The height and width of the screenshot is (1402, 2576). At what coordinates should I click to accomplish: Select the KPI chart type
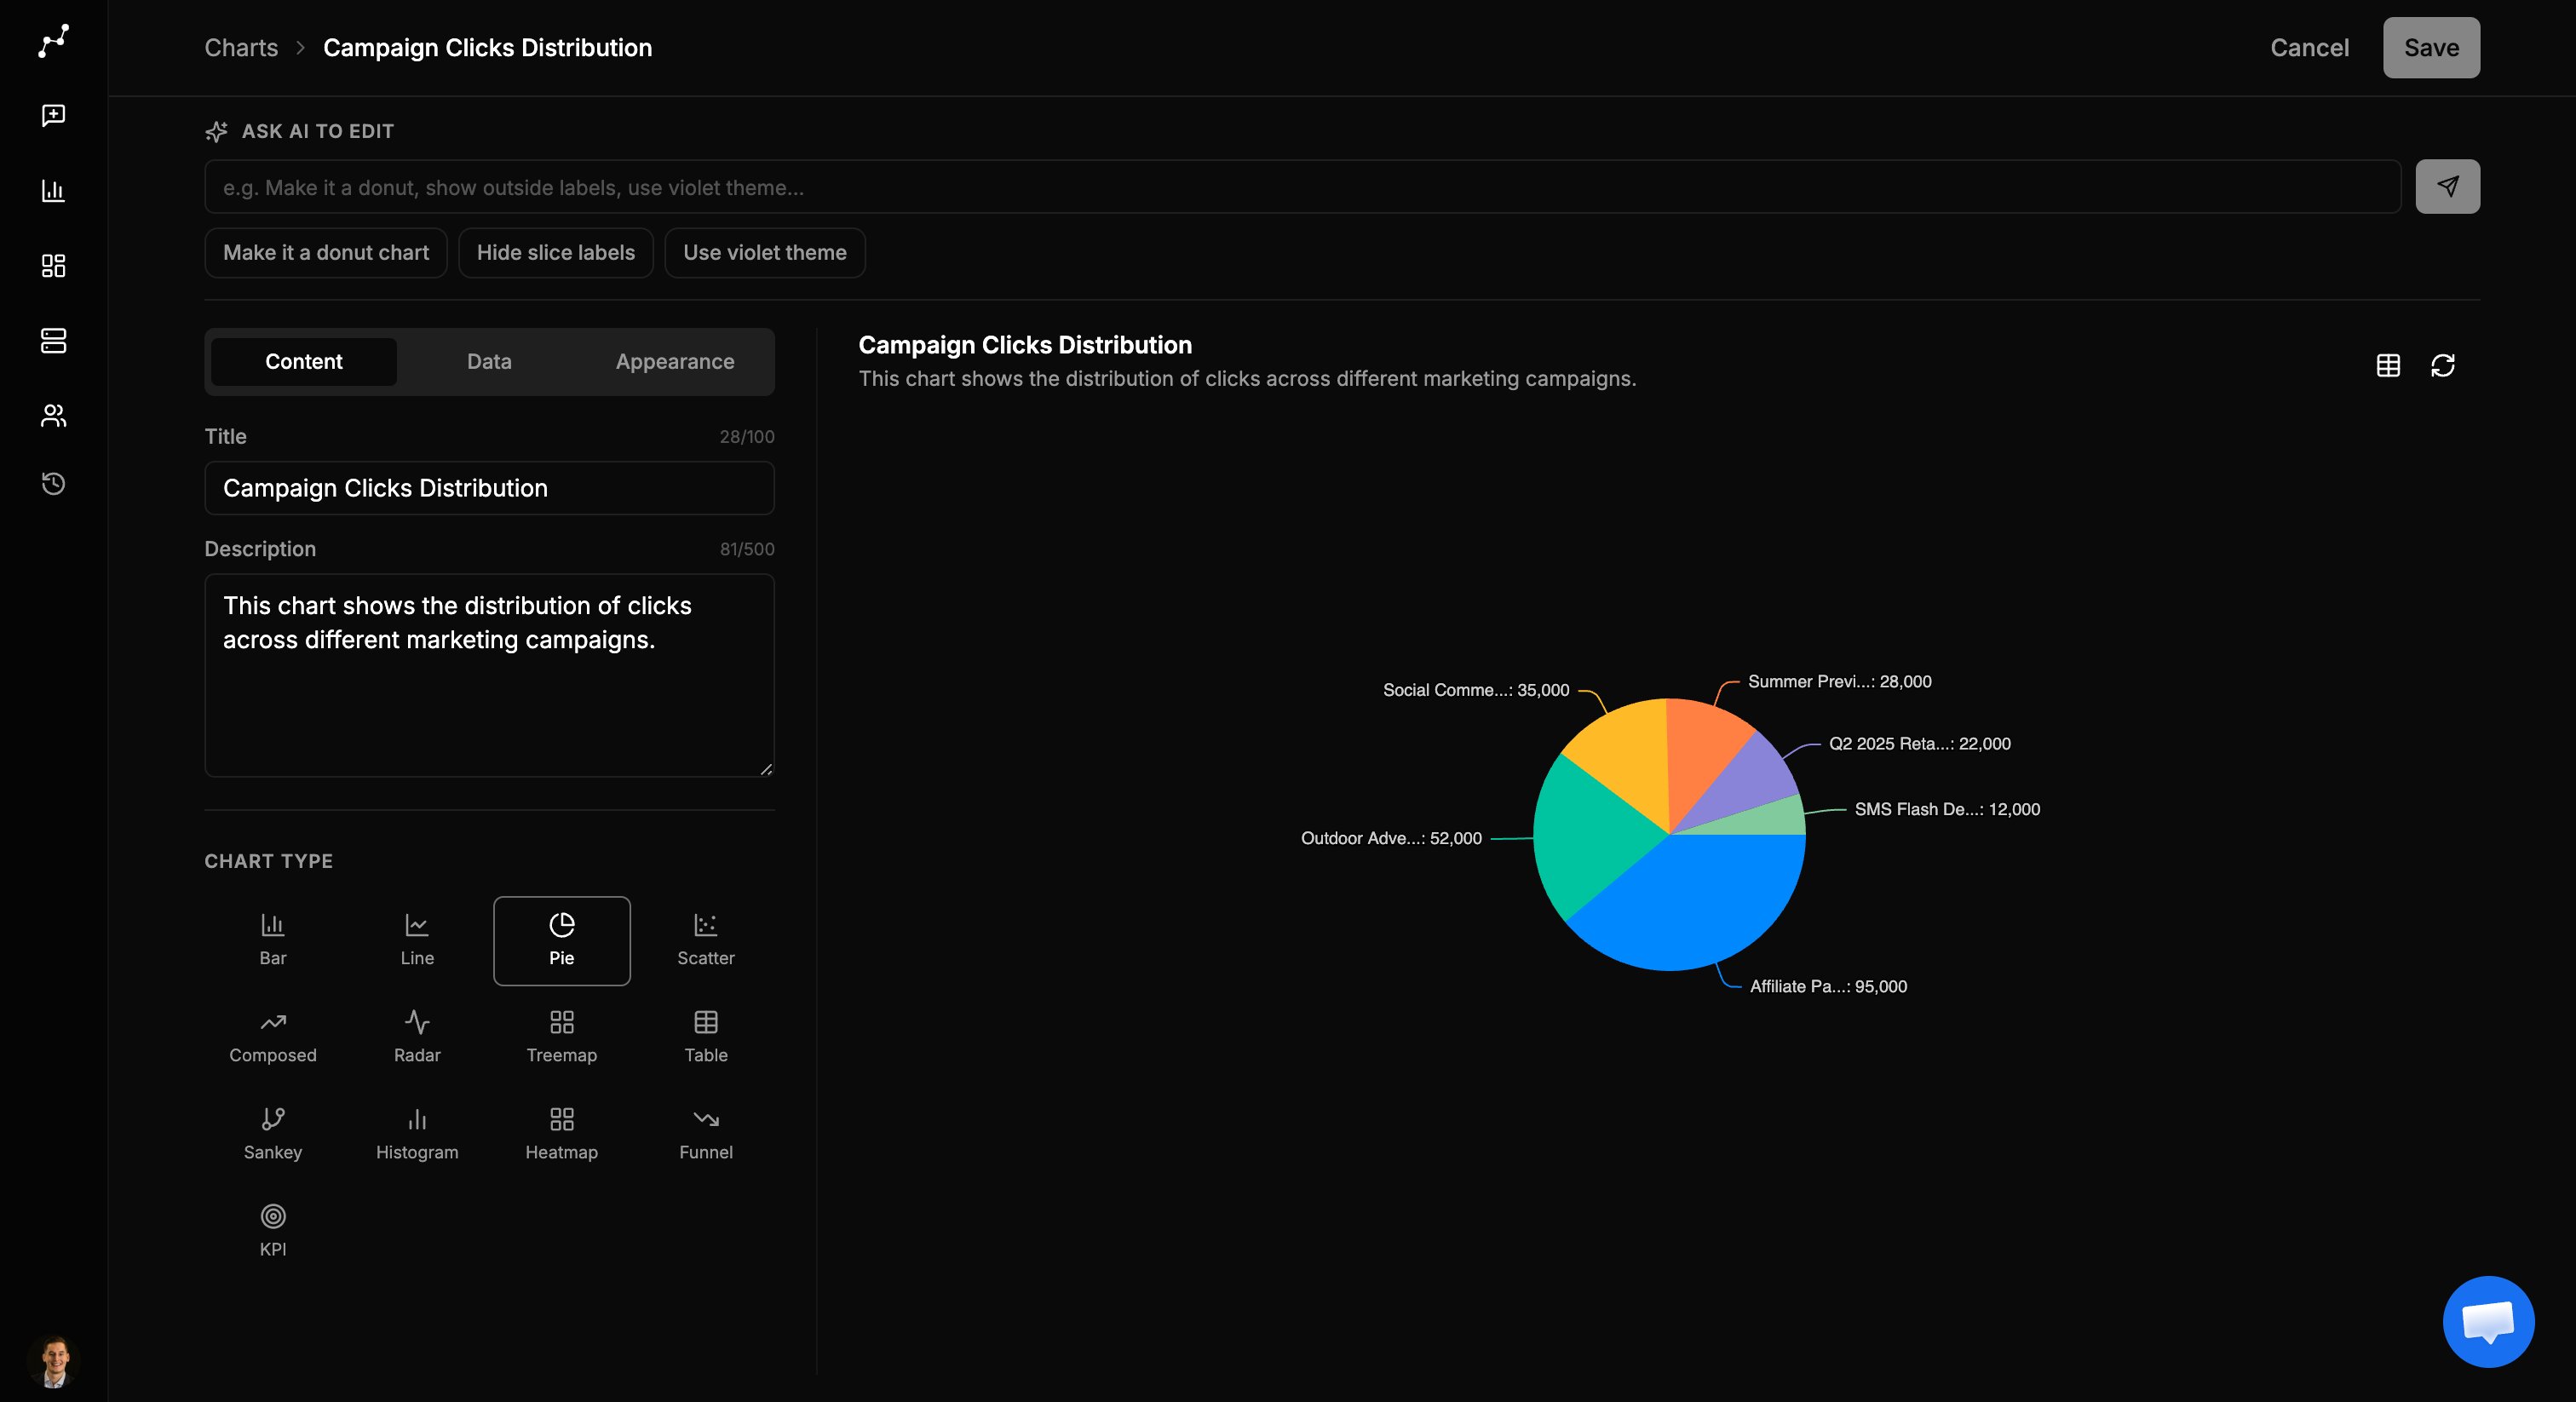tap(273, 1231)
